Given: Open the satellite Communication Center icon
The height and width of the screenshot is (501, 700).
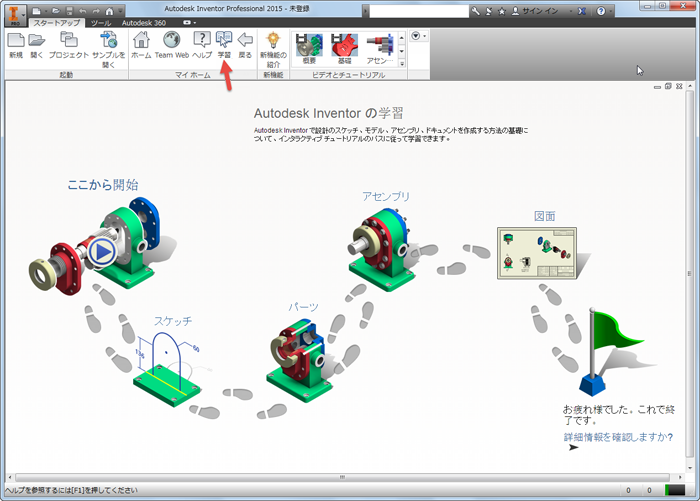Looking at the screenshot, I should [x=489, y=11].
